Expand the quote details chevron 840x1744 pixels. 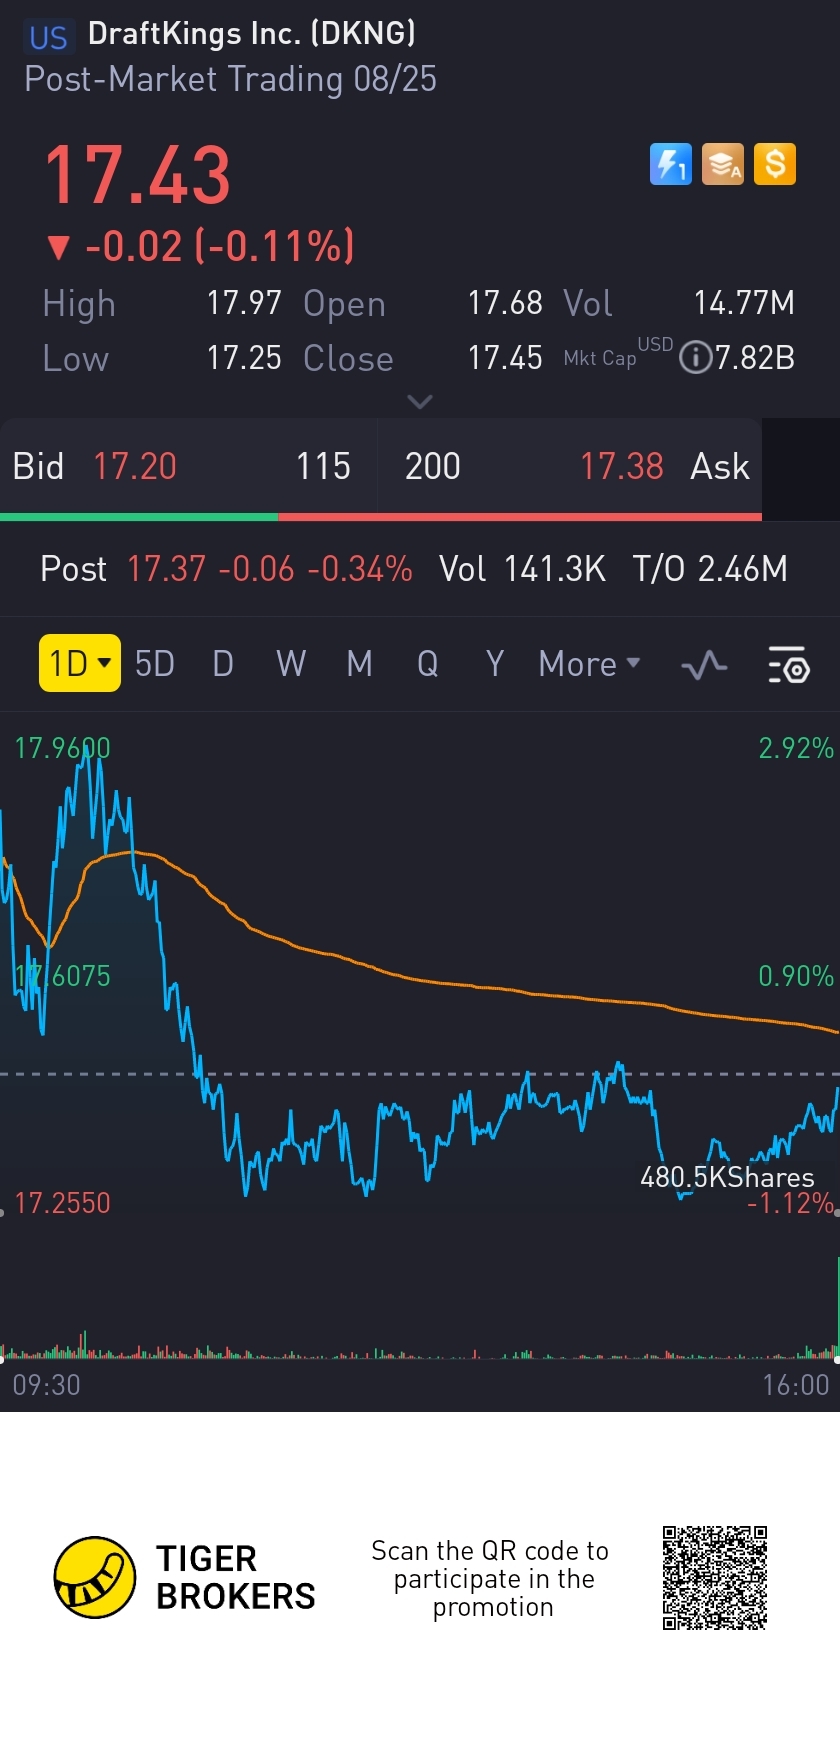(x=420, y=402)
